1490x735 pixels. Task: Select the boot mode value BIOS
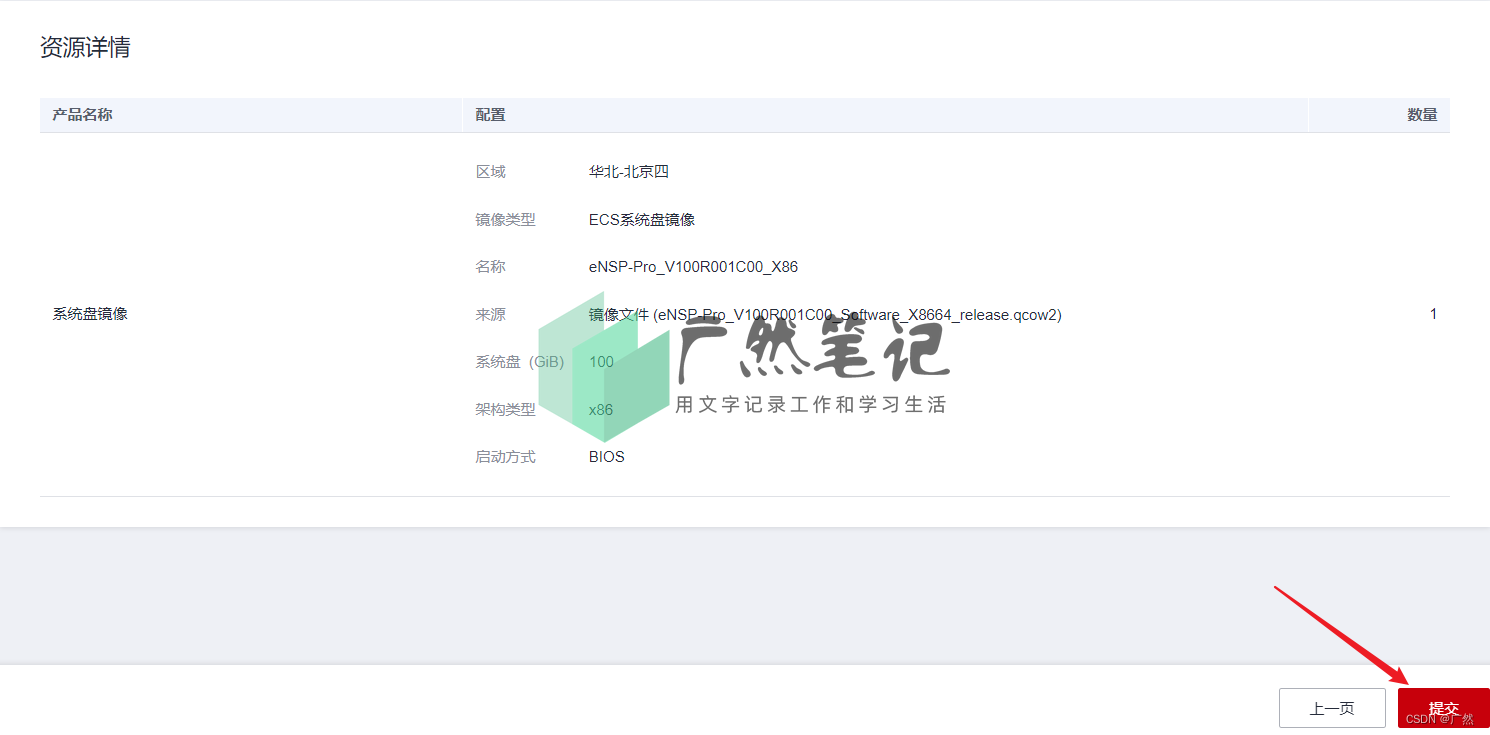click(x=607, y=457)
